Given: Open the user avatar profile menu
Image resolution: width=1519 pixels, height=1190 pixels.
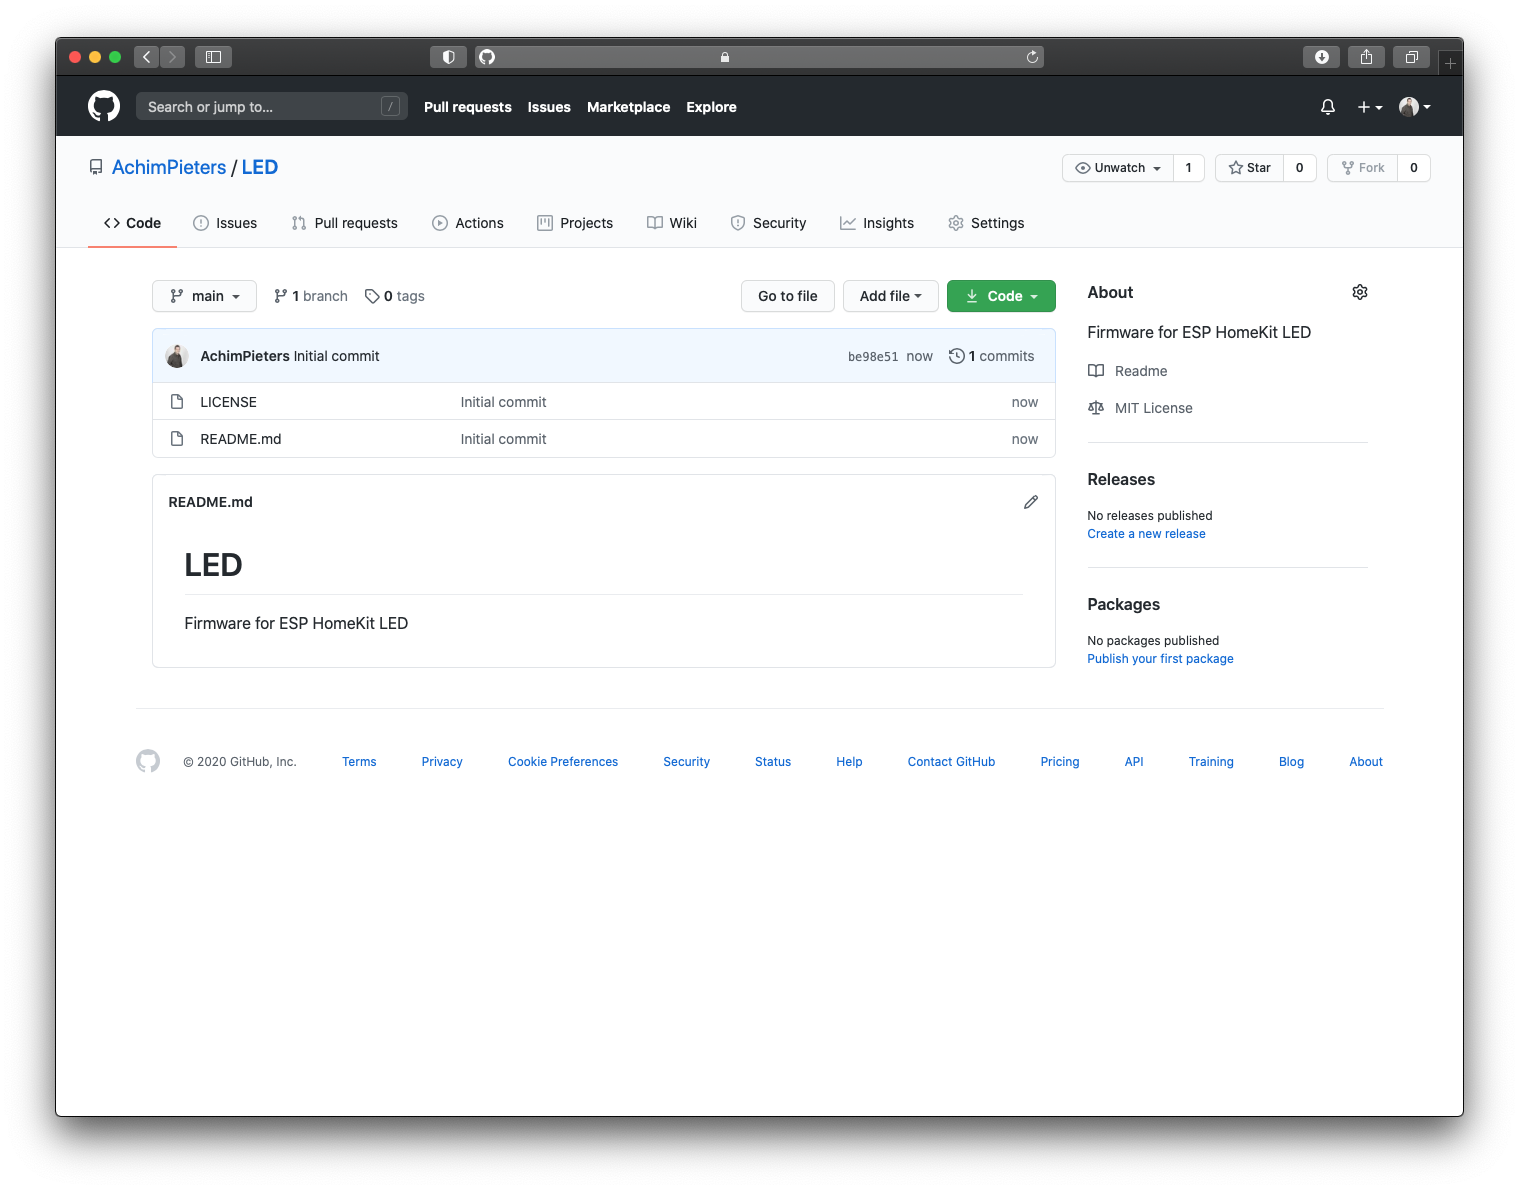Looking at the screenshot, I should [x=1415, y=107].
